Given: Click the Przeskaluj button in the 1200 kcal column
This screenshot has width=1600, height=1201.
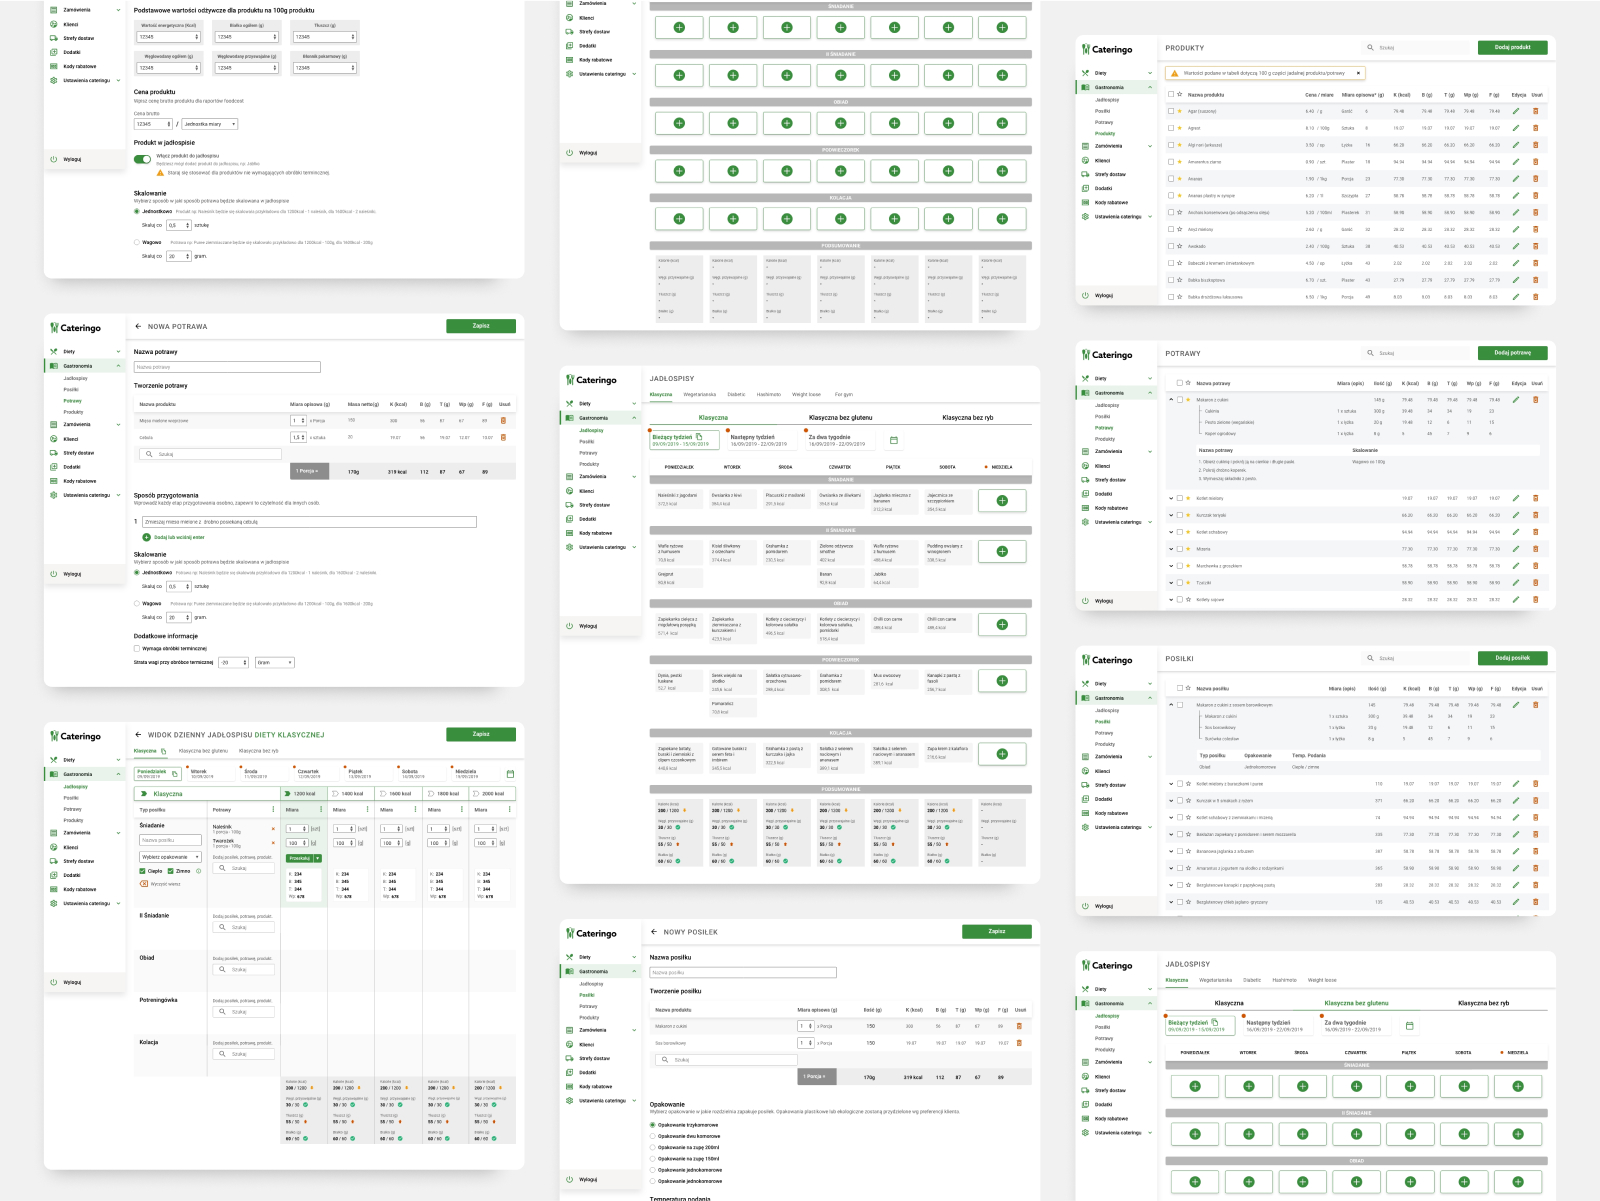Looking at the screenshot, I should 299,858.
